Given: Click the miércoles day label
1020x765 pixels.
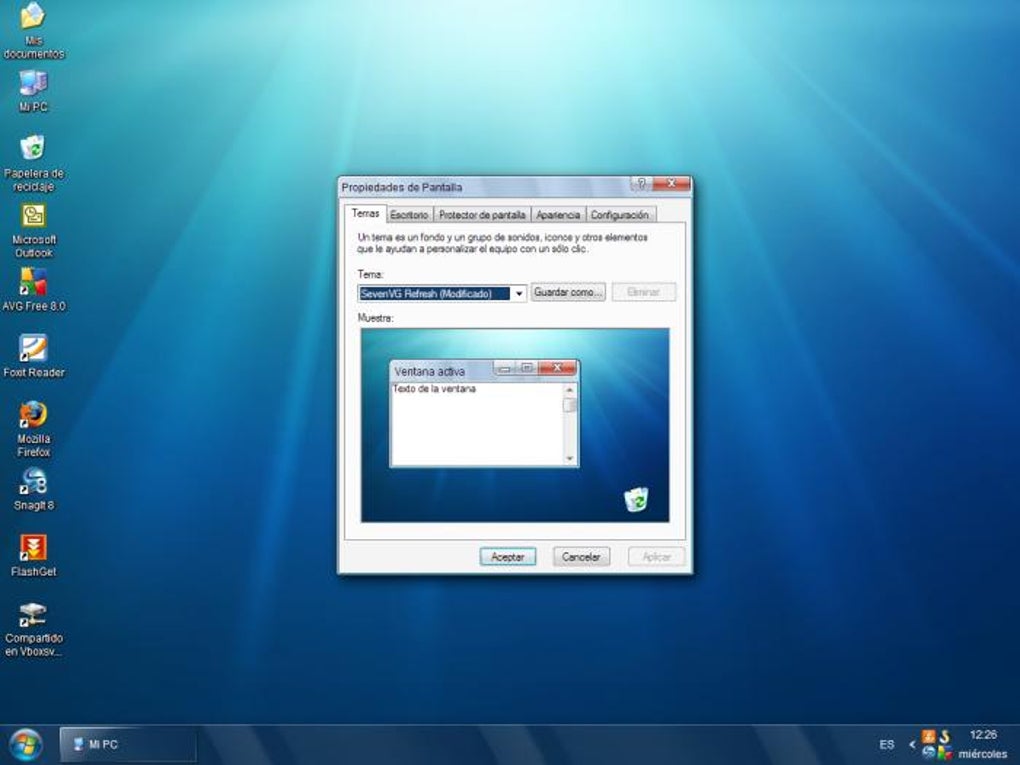Looking at the screenshot, I should [x=982, y=753].
